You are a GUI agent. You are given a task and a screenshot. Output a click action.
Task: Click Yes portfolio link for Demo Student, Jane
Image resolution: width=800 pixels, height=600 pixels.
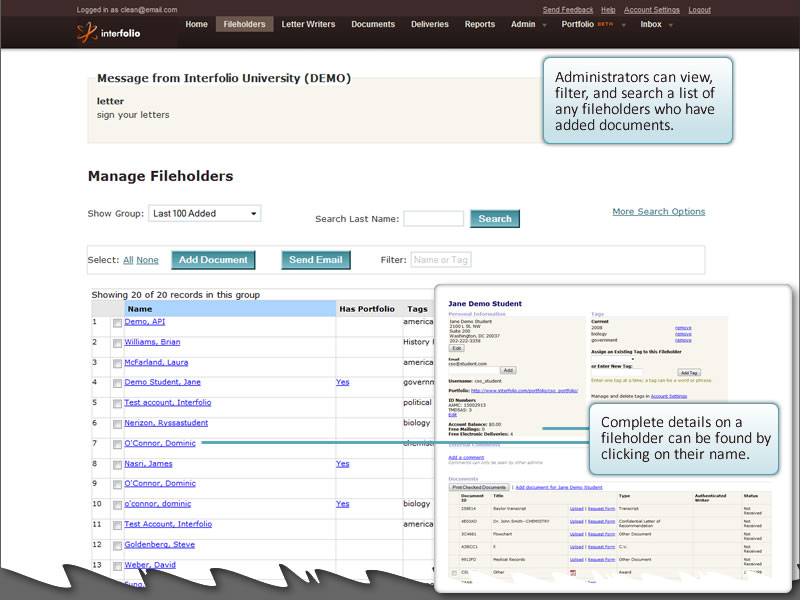click(343, 382)
